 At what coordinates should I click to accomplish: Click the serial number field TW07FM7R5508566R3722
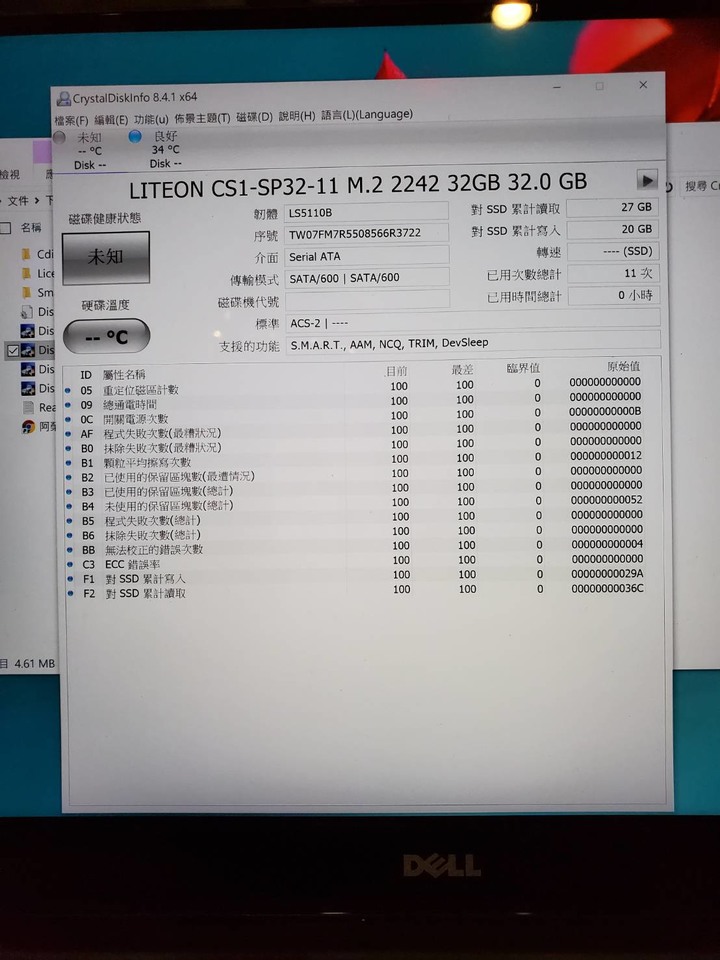[366, 233]
